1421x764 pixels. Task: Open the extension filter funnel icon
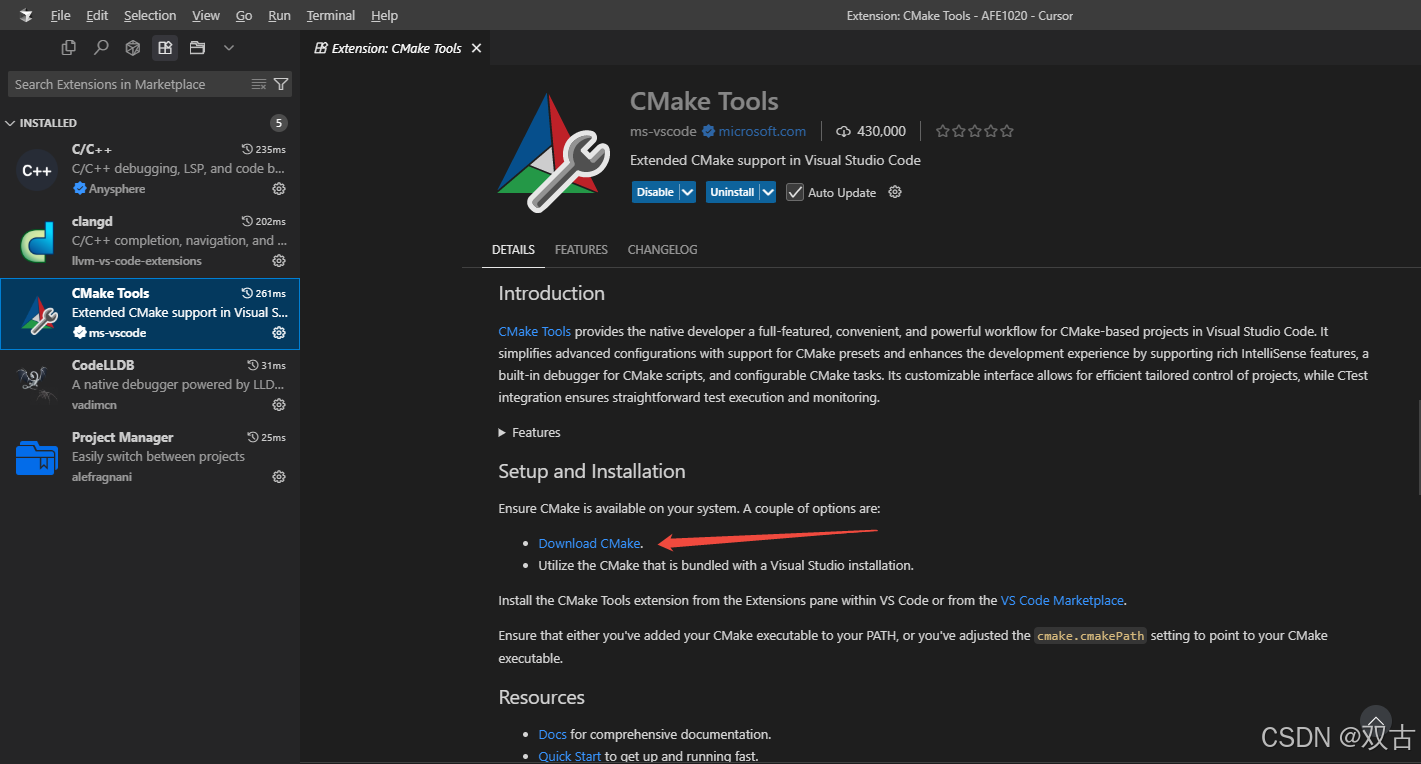click(281, 84)
